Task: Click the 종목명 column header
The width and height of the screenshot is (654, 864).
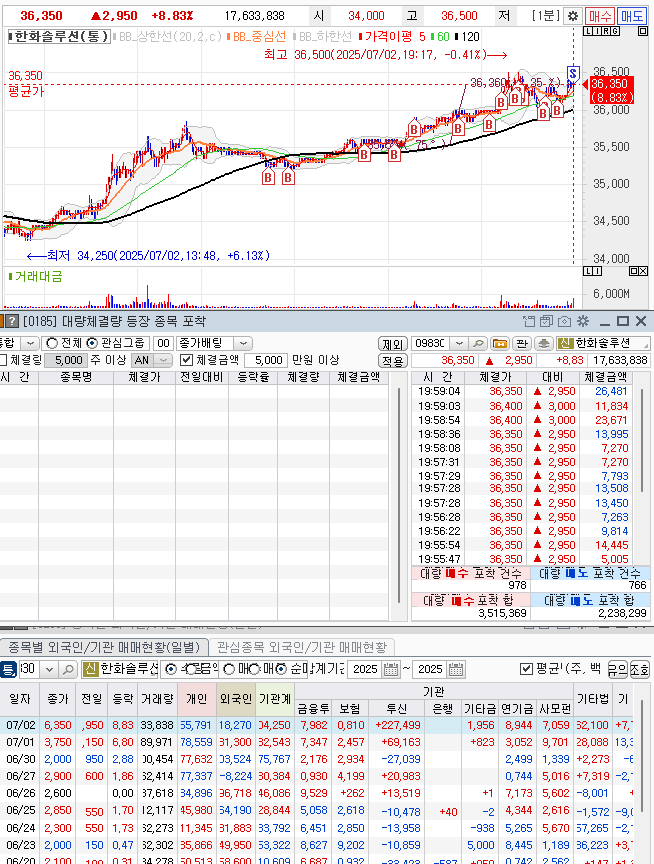Action: (x=75, y=377)
